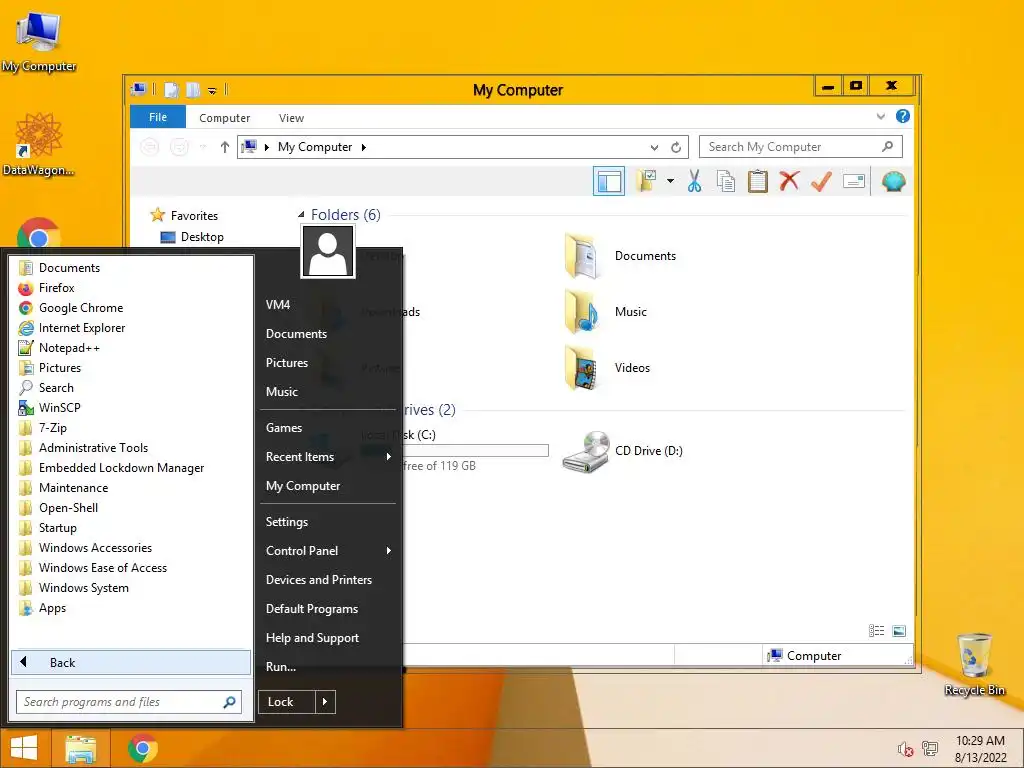Expand the Recent Items submenu
The width and height of the screenshot is (1024, 768).
(x=328, y=456)
